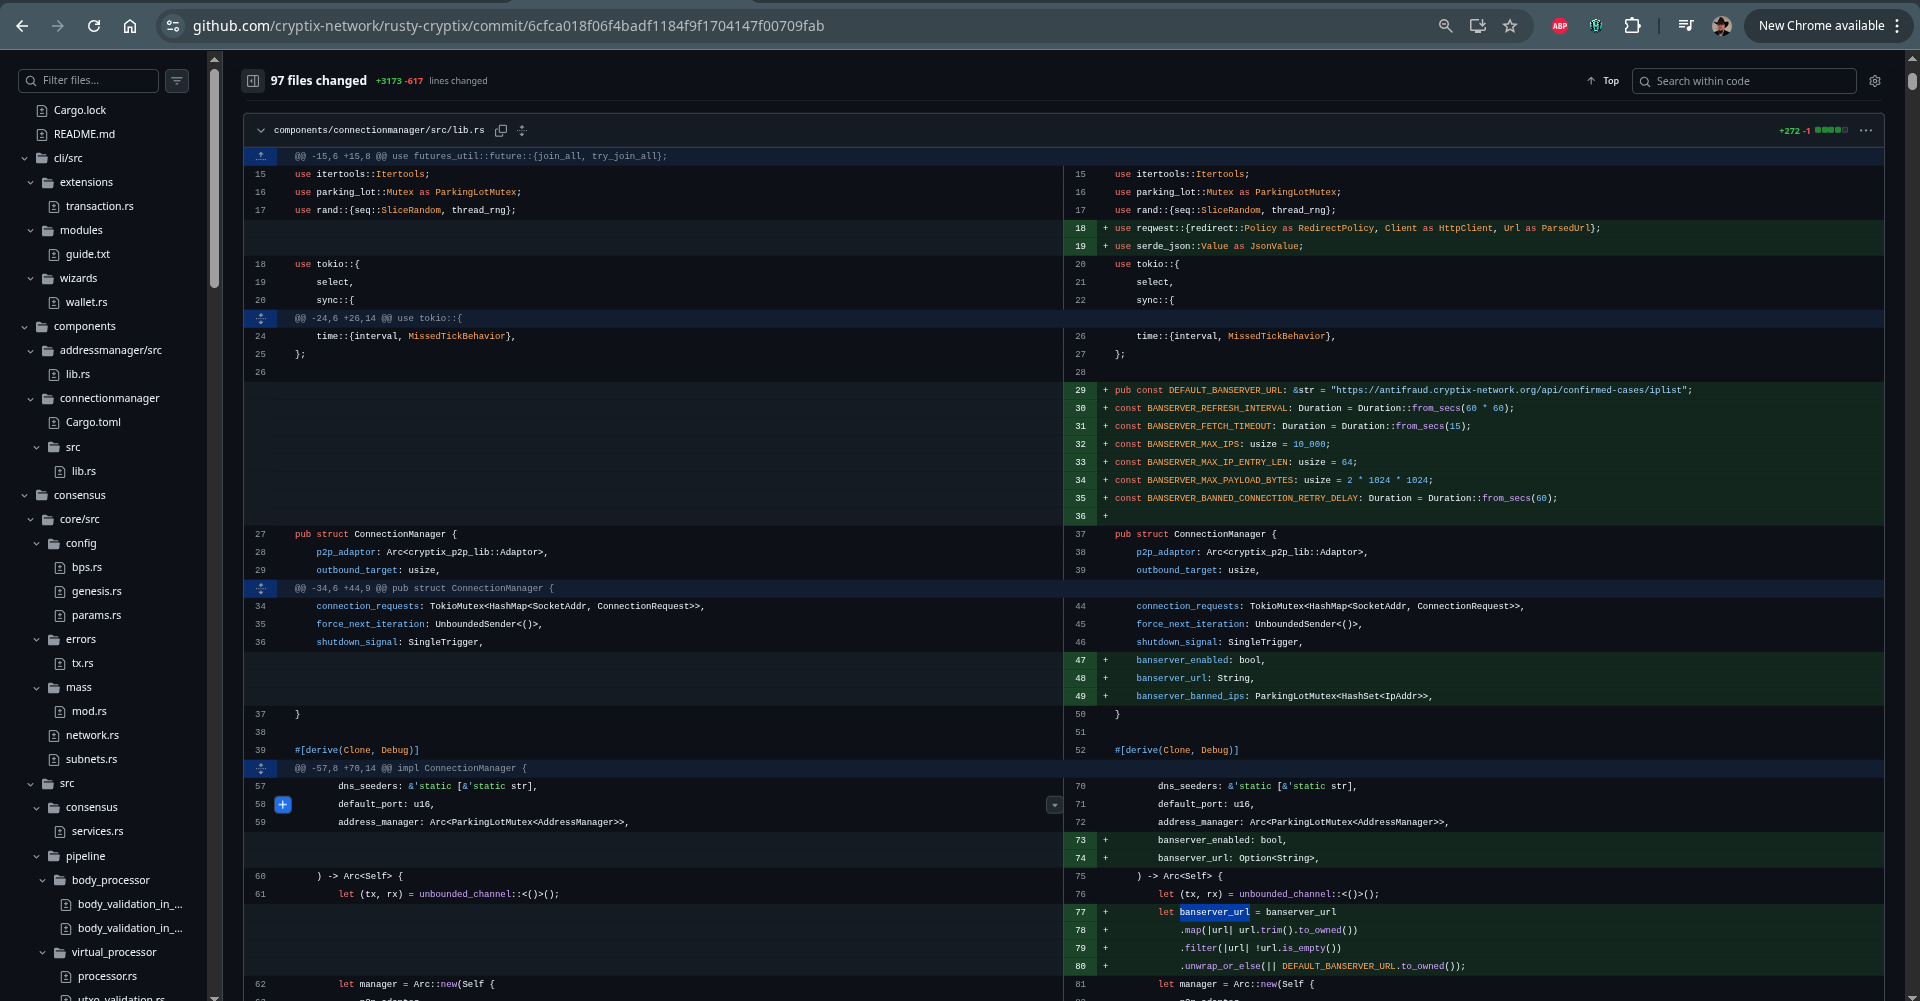Expand all lines icon beside file path
1920x1001 pixels.
pyautogui.click(x=522, y=130)
